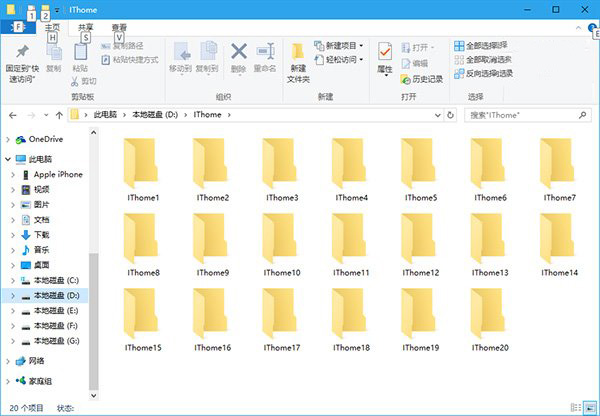
Task: Click navigation pane scroll down arrow
Action: 94,395
